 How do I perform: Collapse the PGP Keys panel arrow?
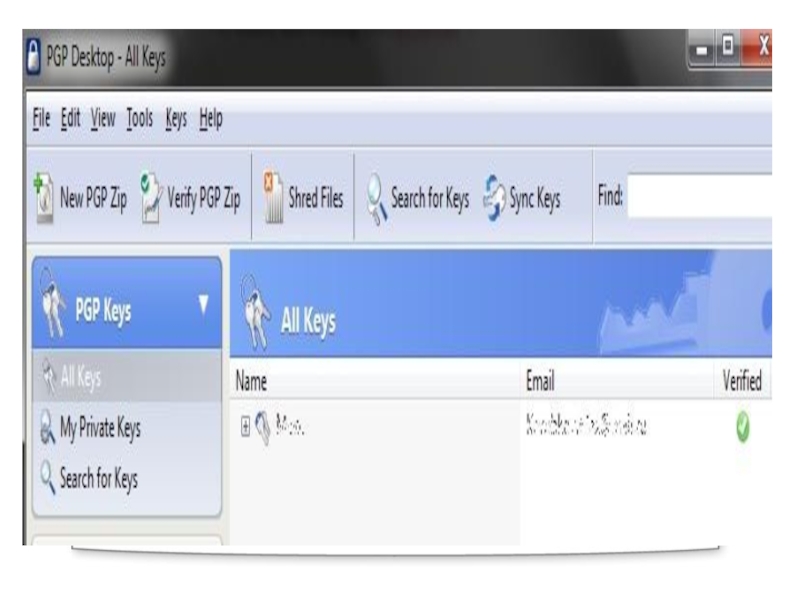pyautogui.click(x=204, y=305)
